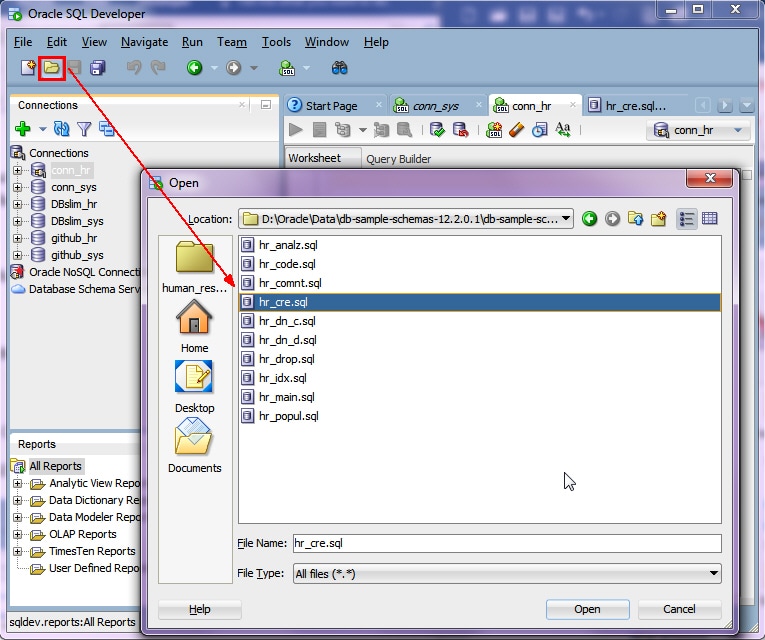Click the Clear eraser icon in worksheet toolbar
The width and height of the screenshot is (765, 640).
tap(517, 130)
